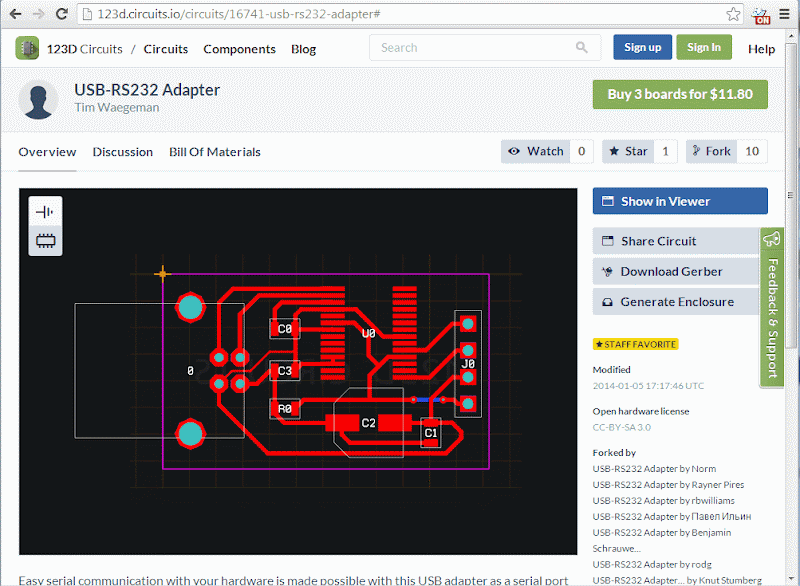
Task: Open the Overview tab
Action: pos(47,152)
